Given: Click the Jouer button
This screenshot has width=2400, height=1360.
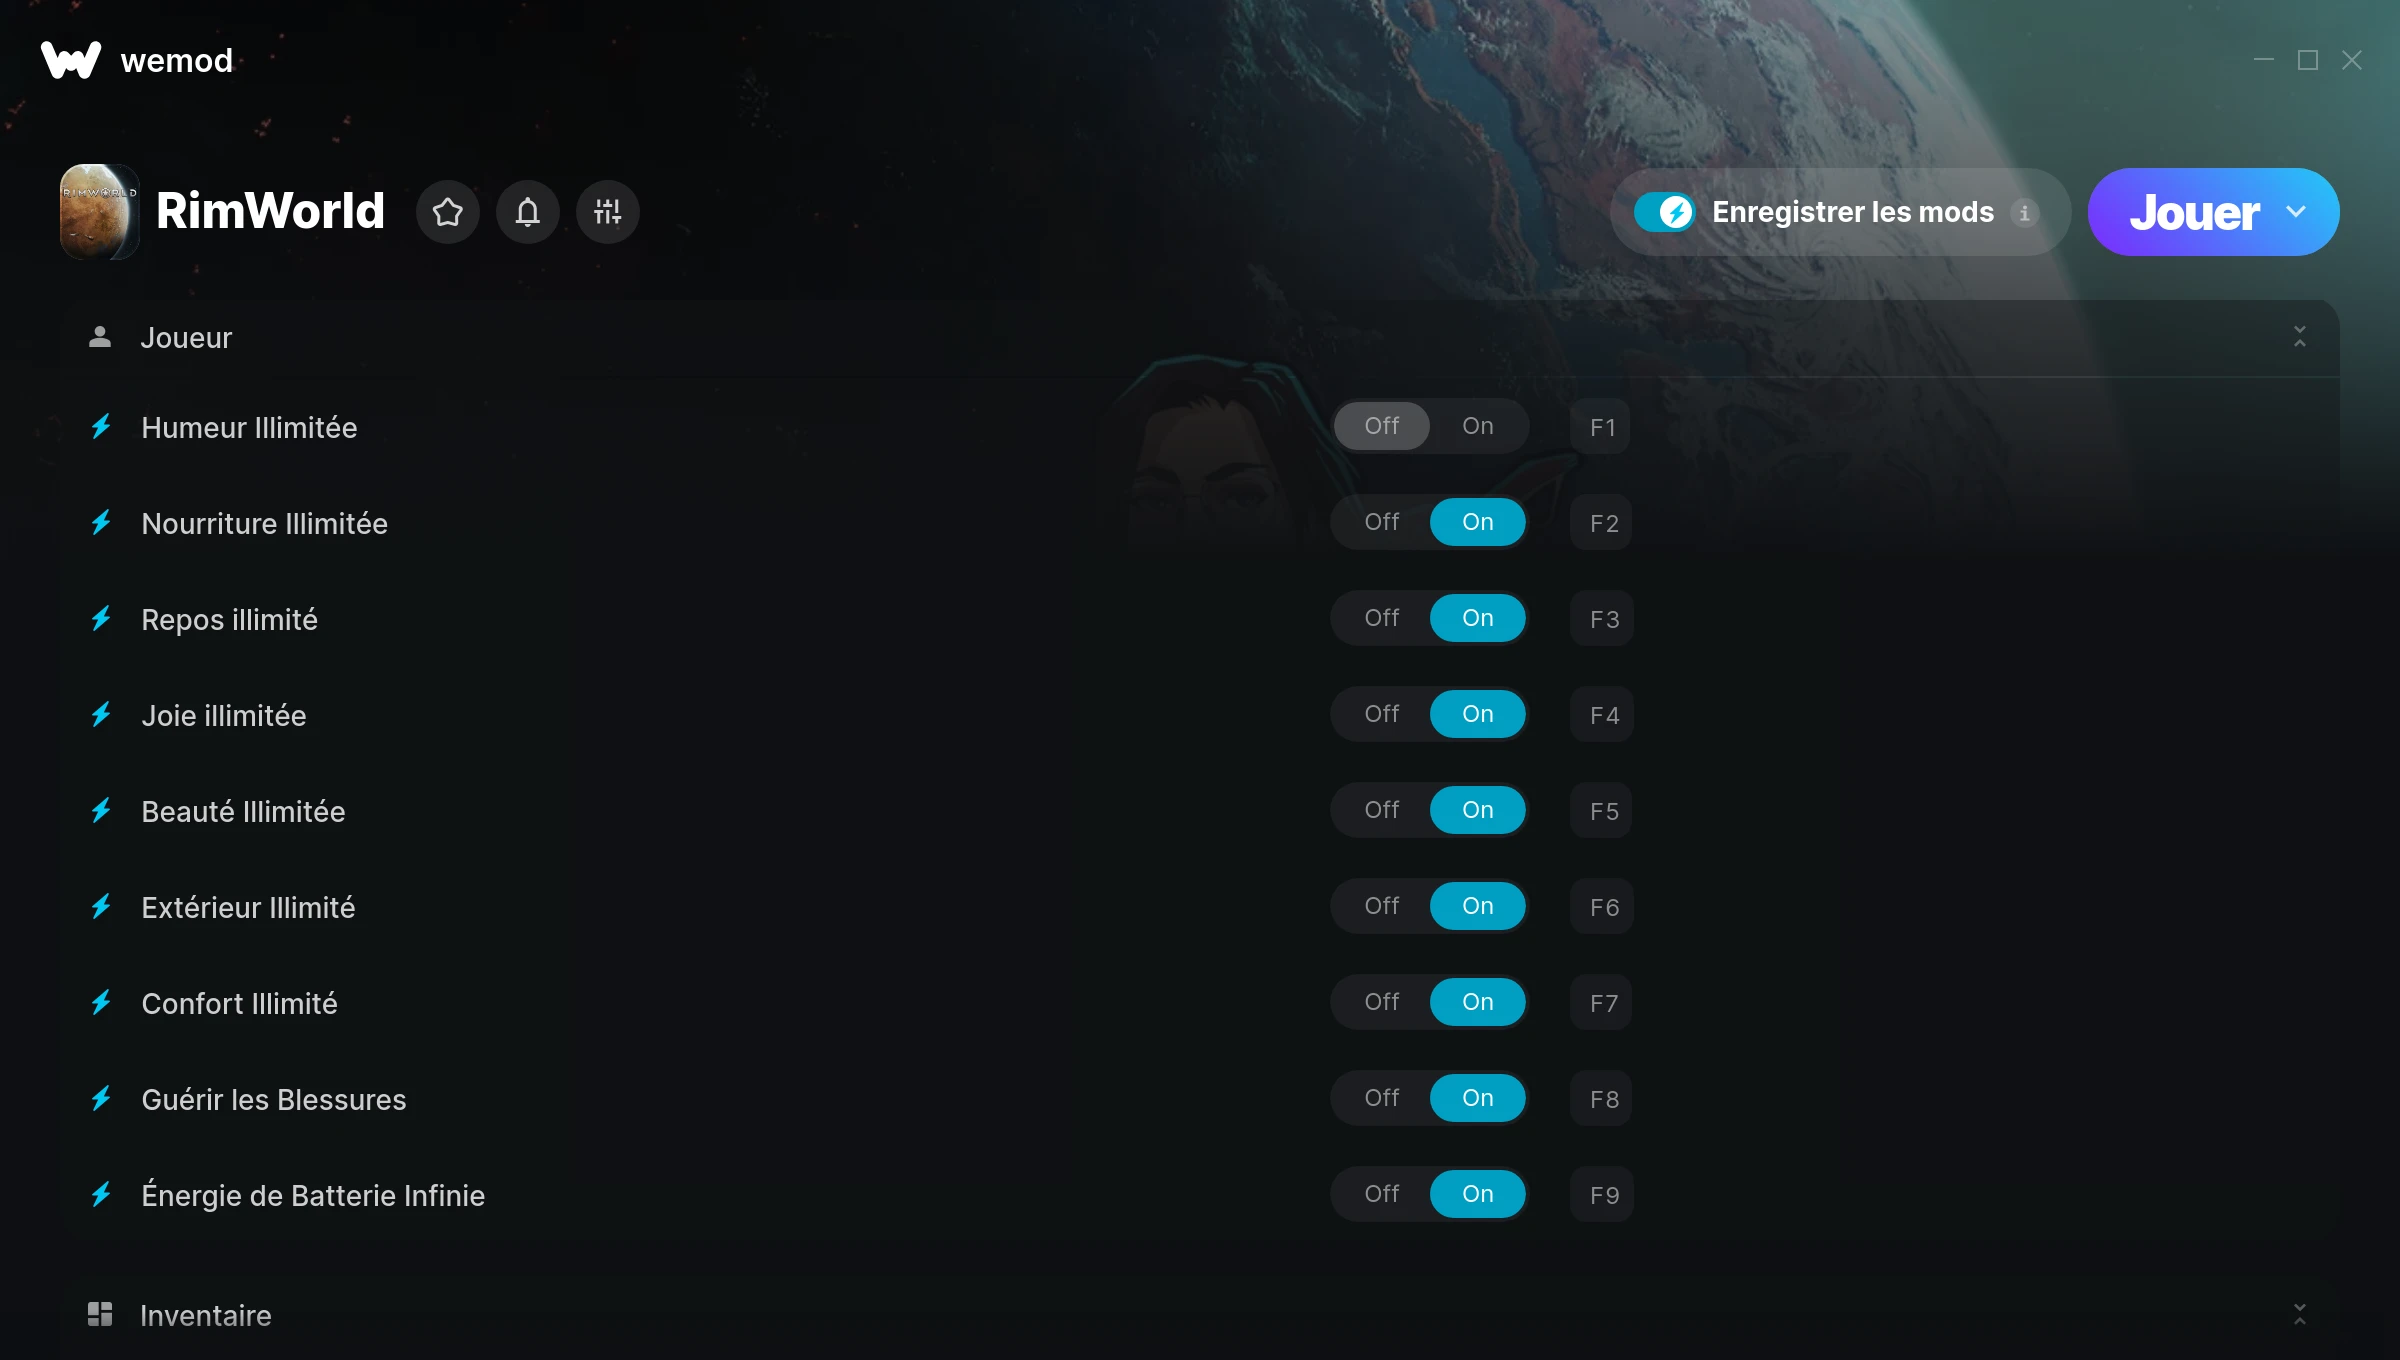Looking at the screenshot, I should [2195, 212].
